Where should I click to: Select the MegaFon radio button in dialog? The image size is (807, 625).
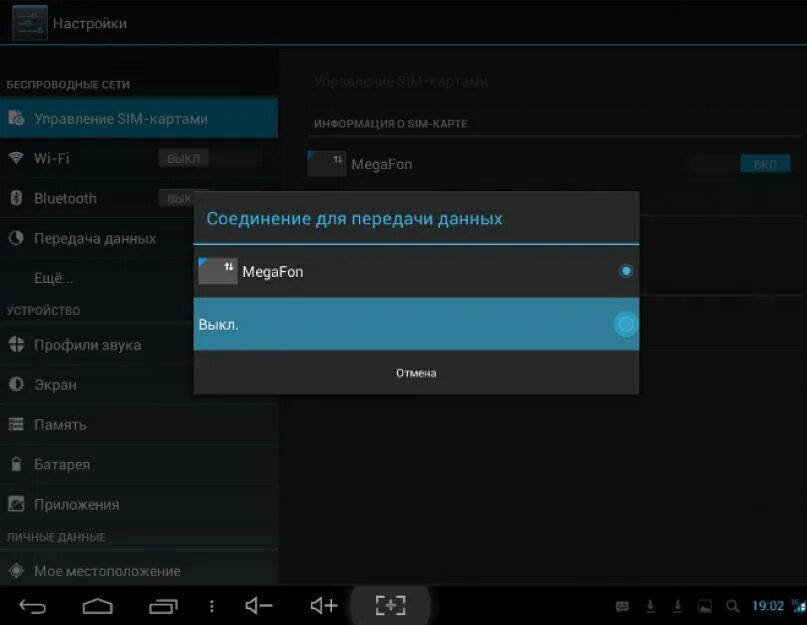(x=626, y=271)
